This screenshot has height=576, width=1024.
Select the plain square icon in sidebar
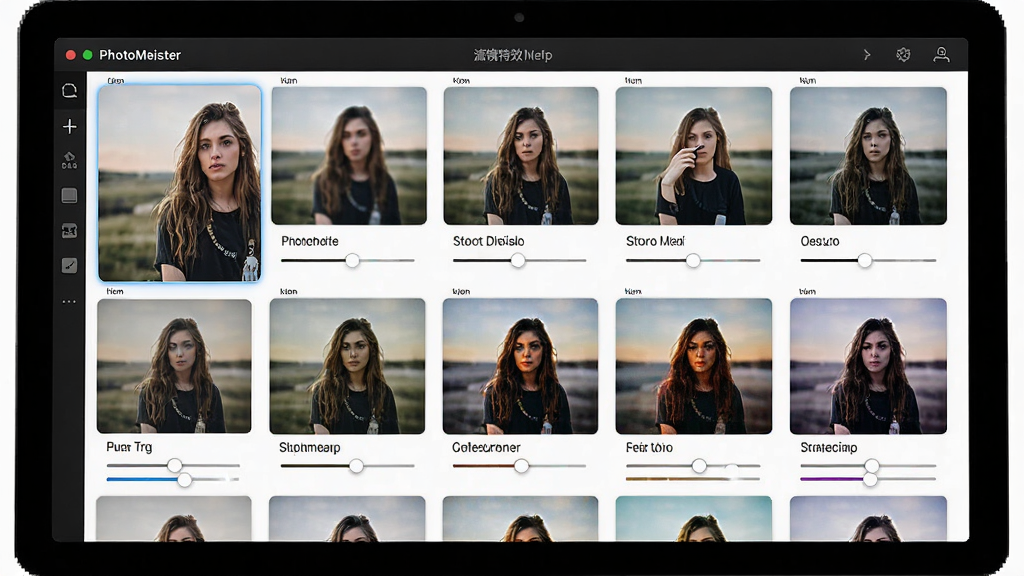(x=69, y=195)
